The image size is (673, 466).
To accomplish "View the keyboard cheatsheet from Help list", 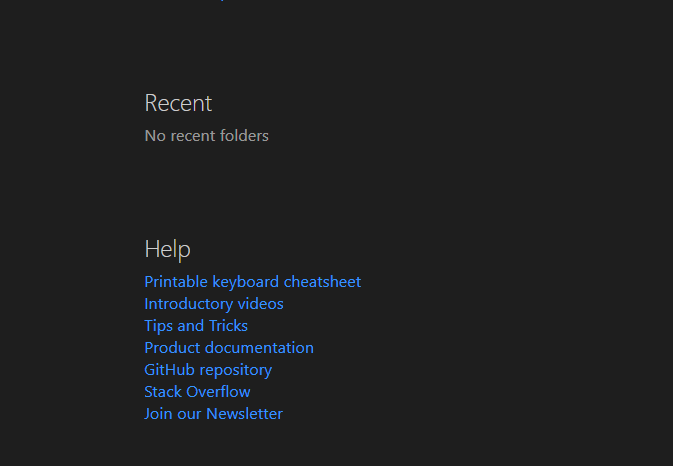I will point(252,282).
